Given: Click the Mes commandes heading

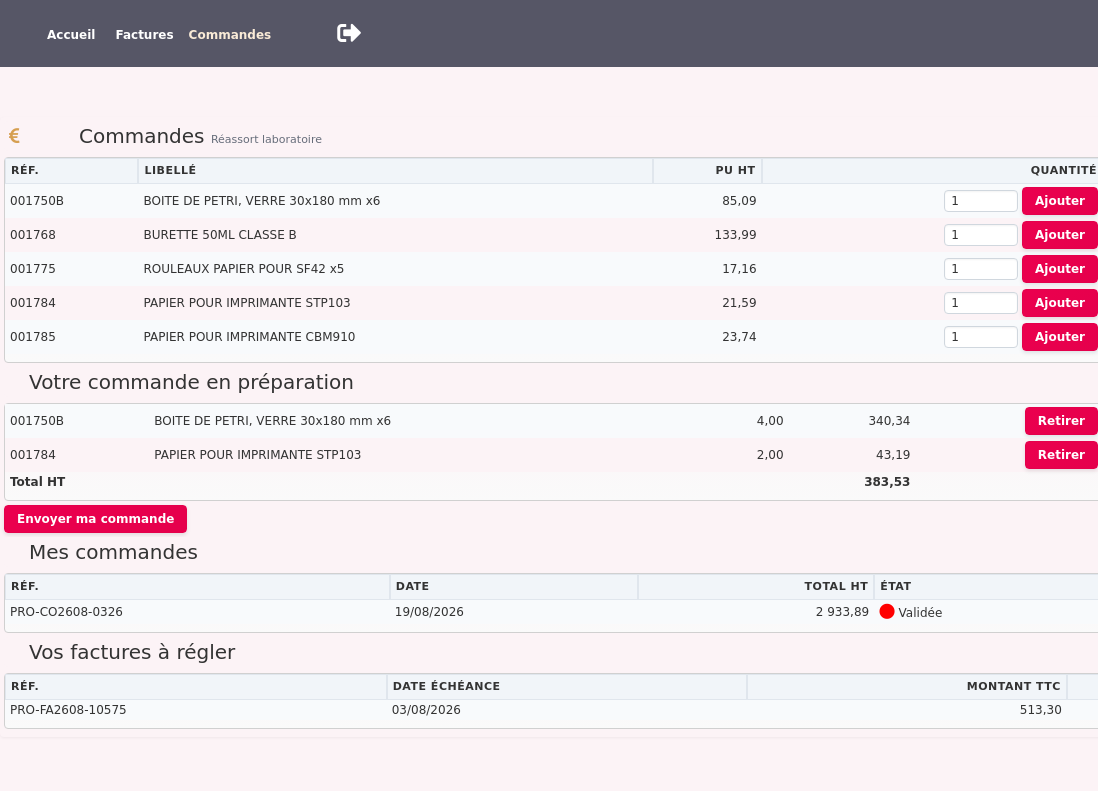Looking at the screenshot, I should tap(113, 552).
